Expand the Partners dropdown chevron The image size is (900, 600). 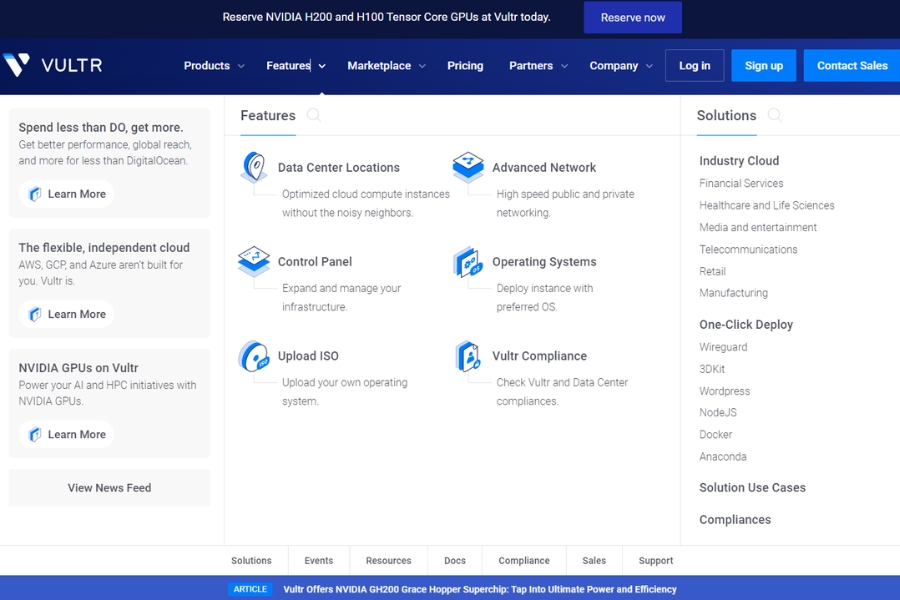tap(564, 66)
